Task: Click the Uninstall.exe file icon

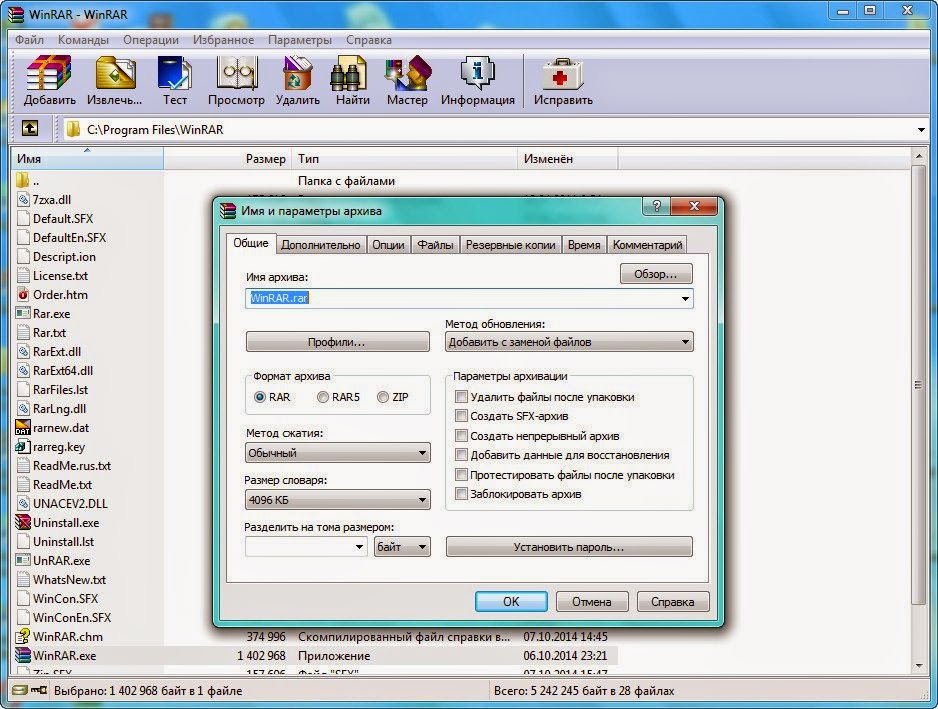Action: (23, 522)
